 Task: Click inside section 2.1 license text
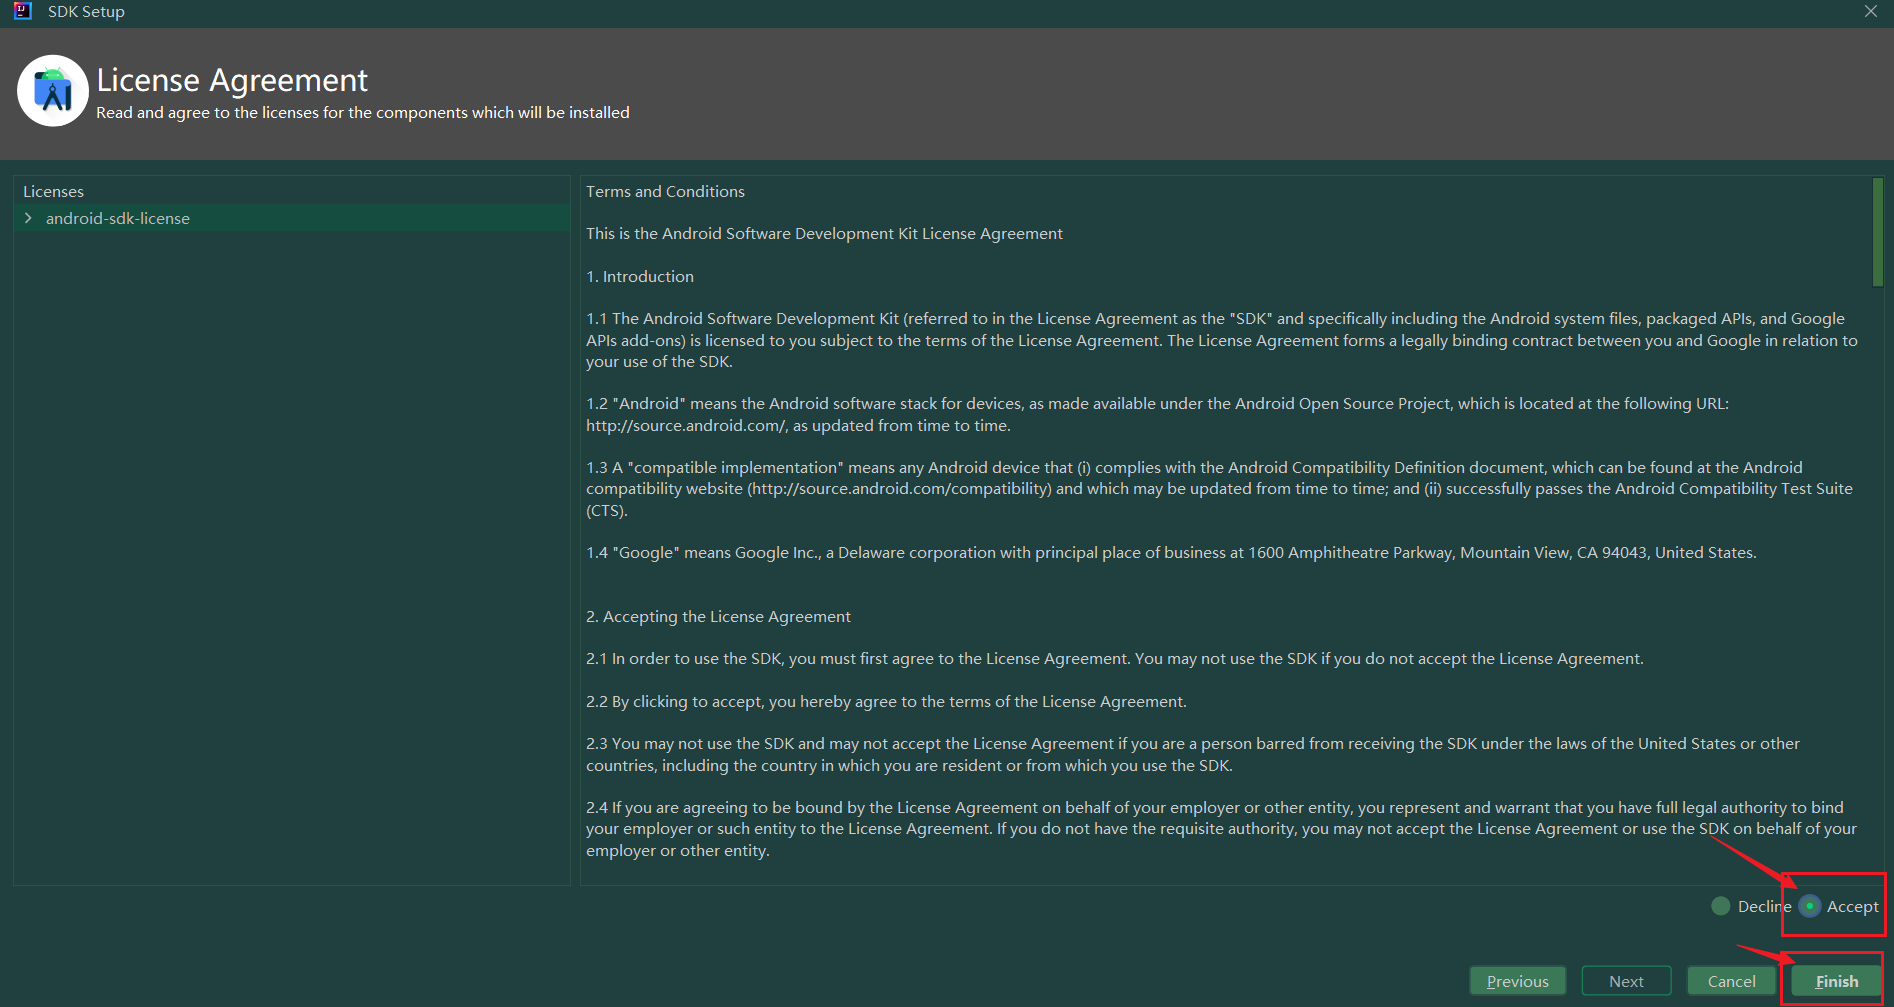(1115, 658)
